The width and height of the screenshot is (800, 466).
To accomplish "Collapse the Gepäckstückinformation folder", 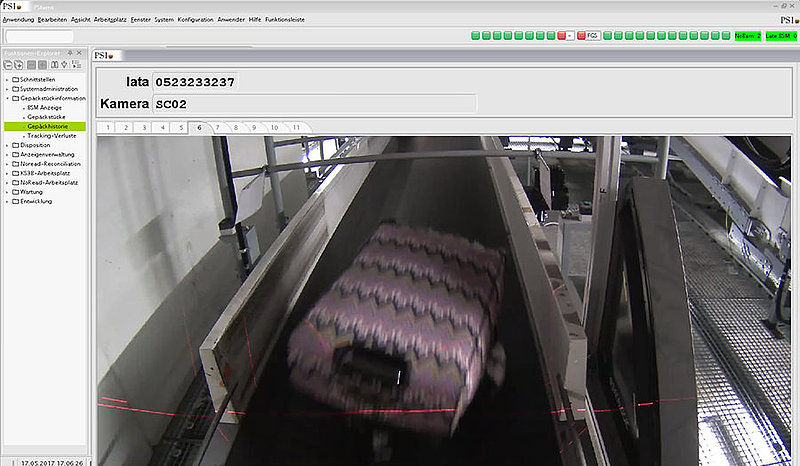I will coord(6,99).
